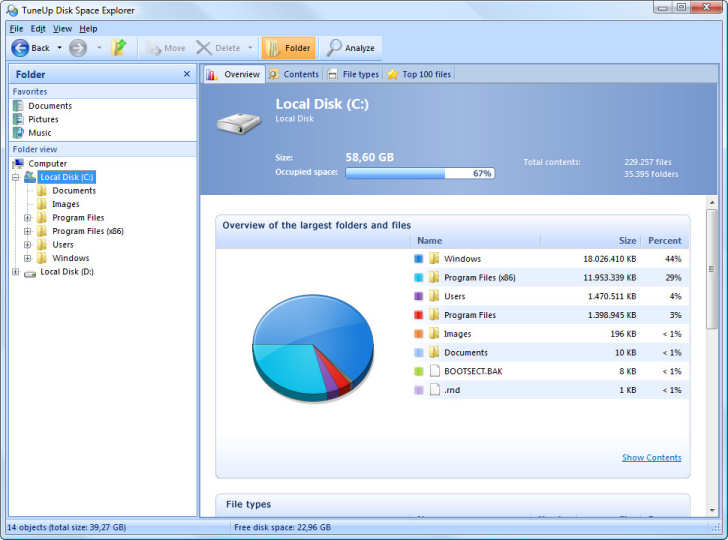
Task: Open Pictures favorite in Folder panel
Action: click(x=43, y=119)
